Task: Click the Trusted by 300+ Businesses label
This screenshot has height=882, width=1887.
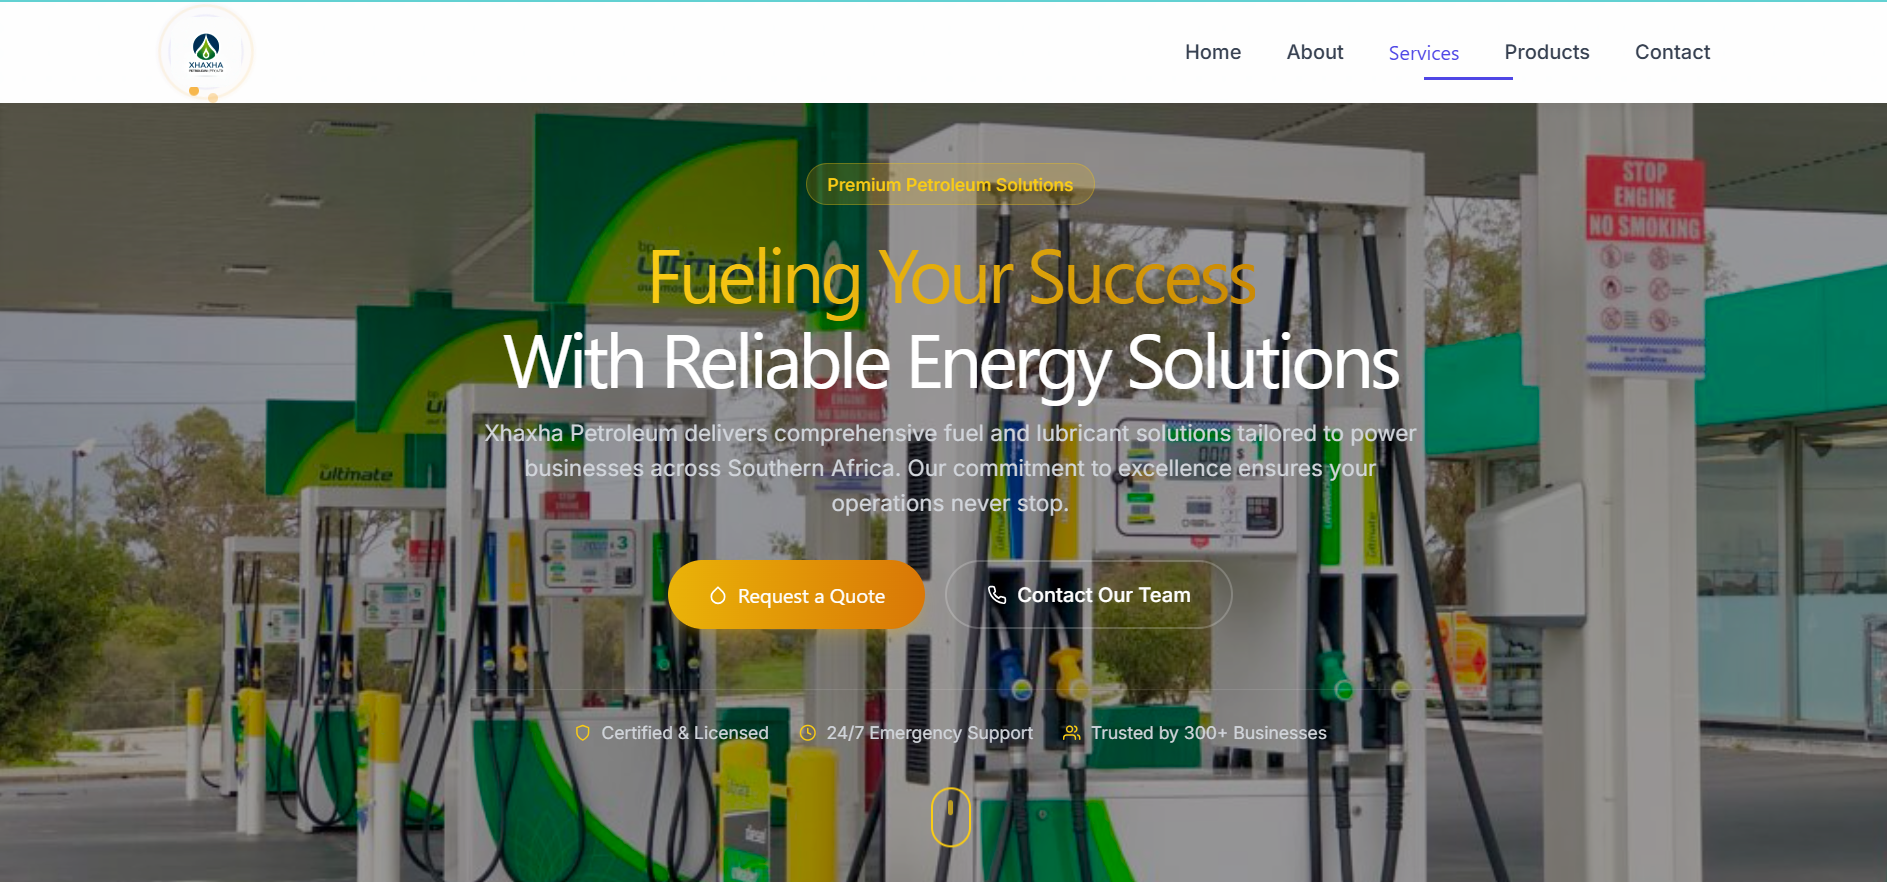Action: pyautogui.click(x=1209, y=733)
